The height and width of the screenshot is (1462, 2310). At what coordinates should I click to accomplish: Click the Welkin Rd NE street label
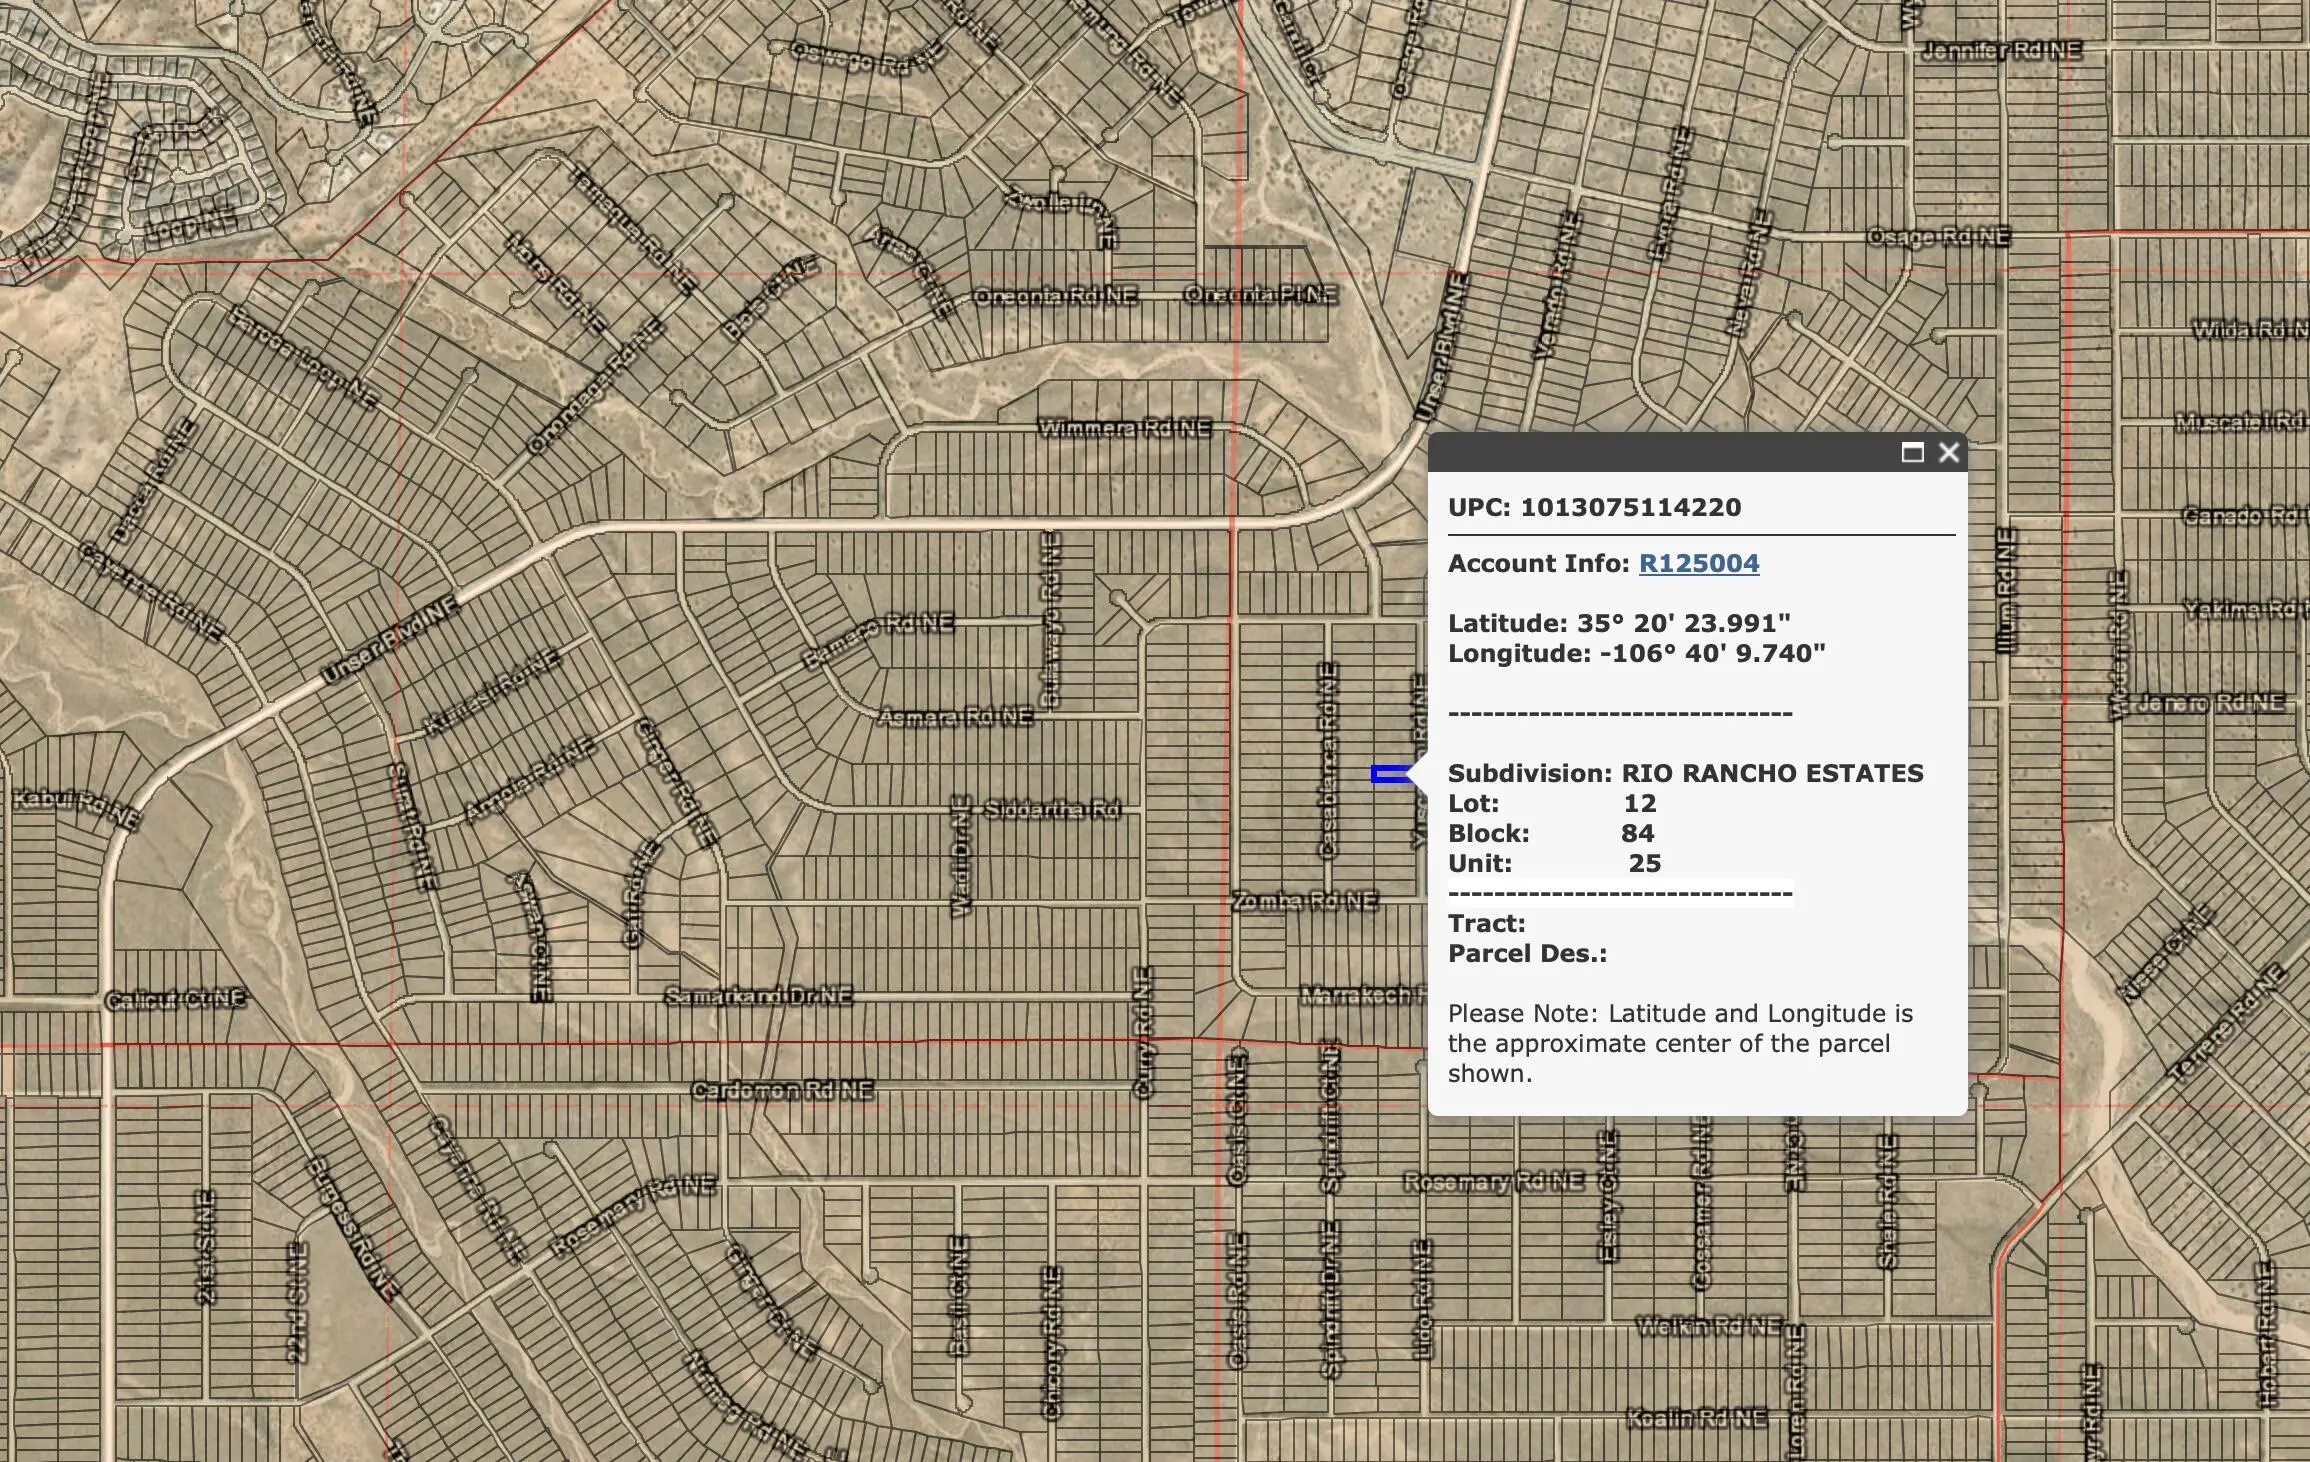point(1708,1327)
